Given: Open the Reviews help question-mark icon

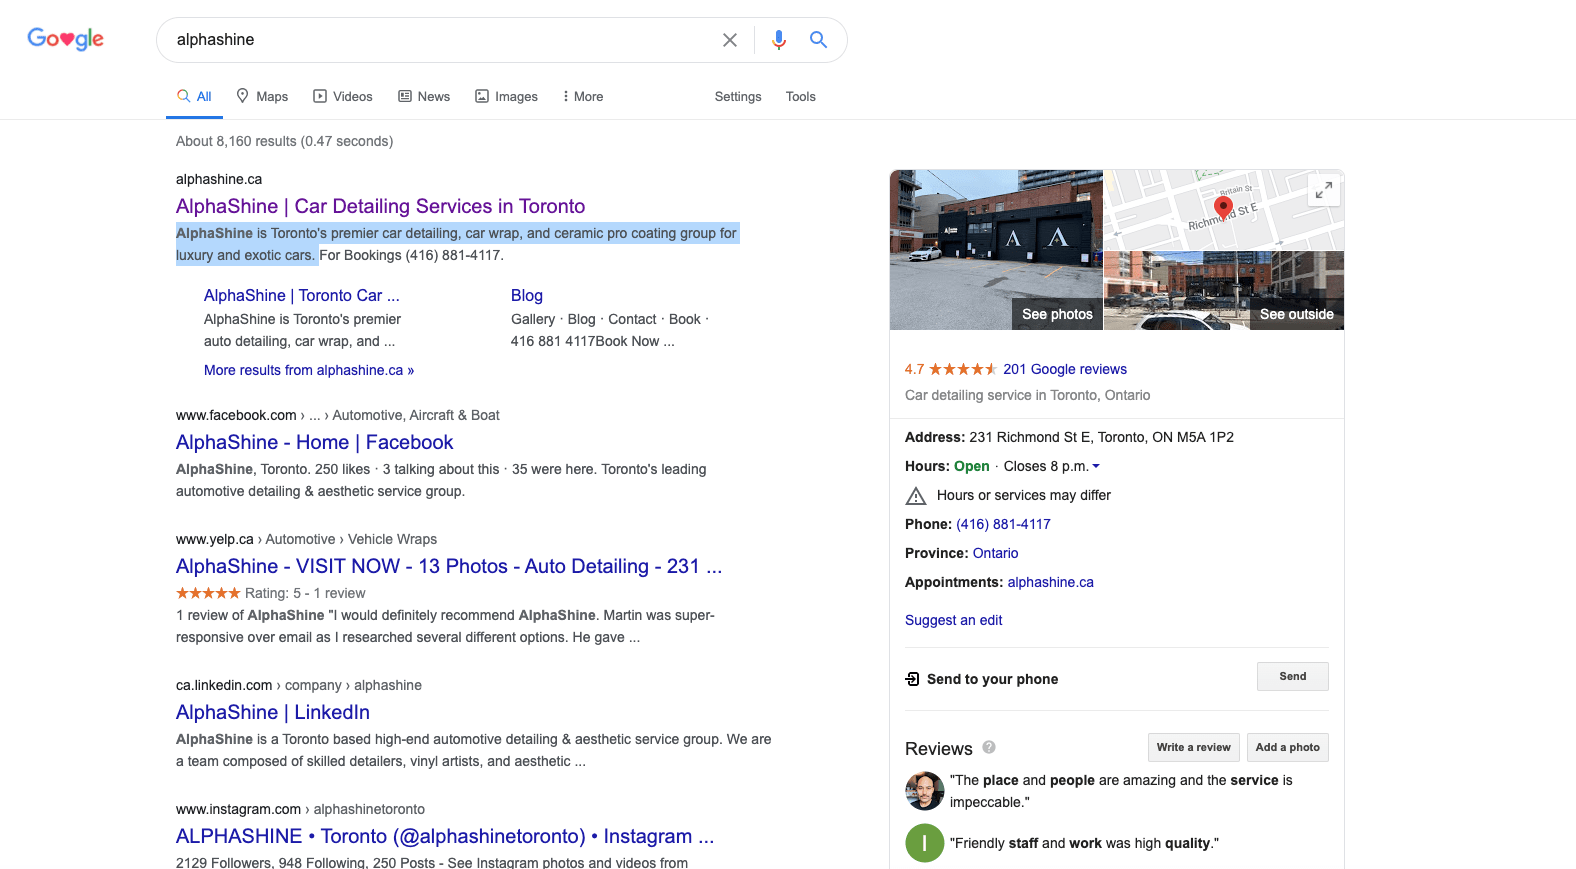Looking at the screenshot, I should [x=989, y=747].
